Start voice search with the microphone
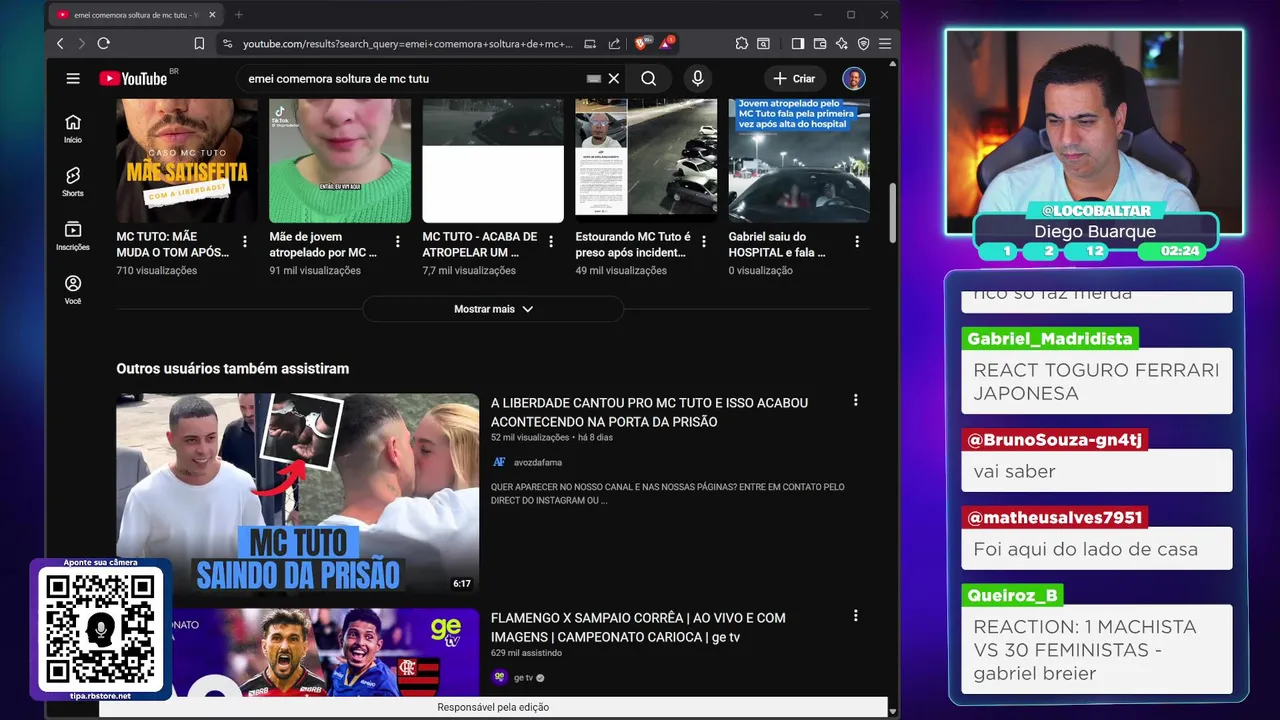Screen dimensions: 1280x720 698,78
